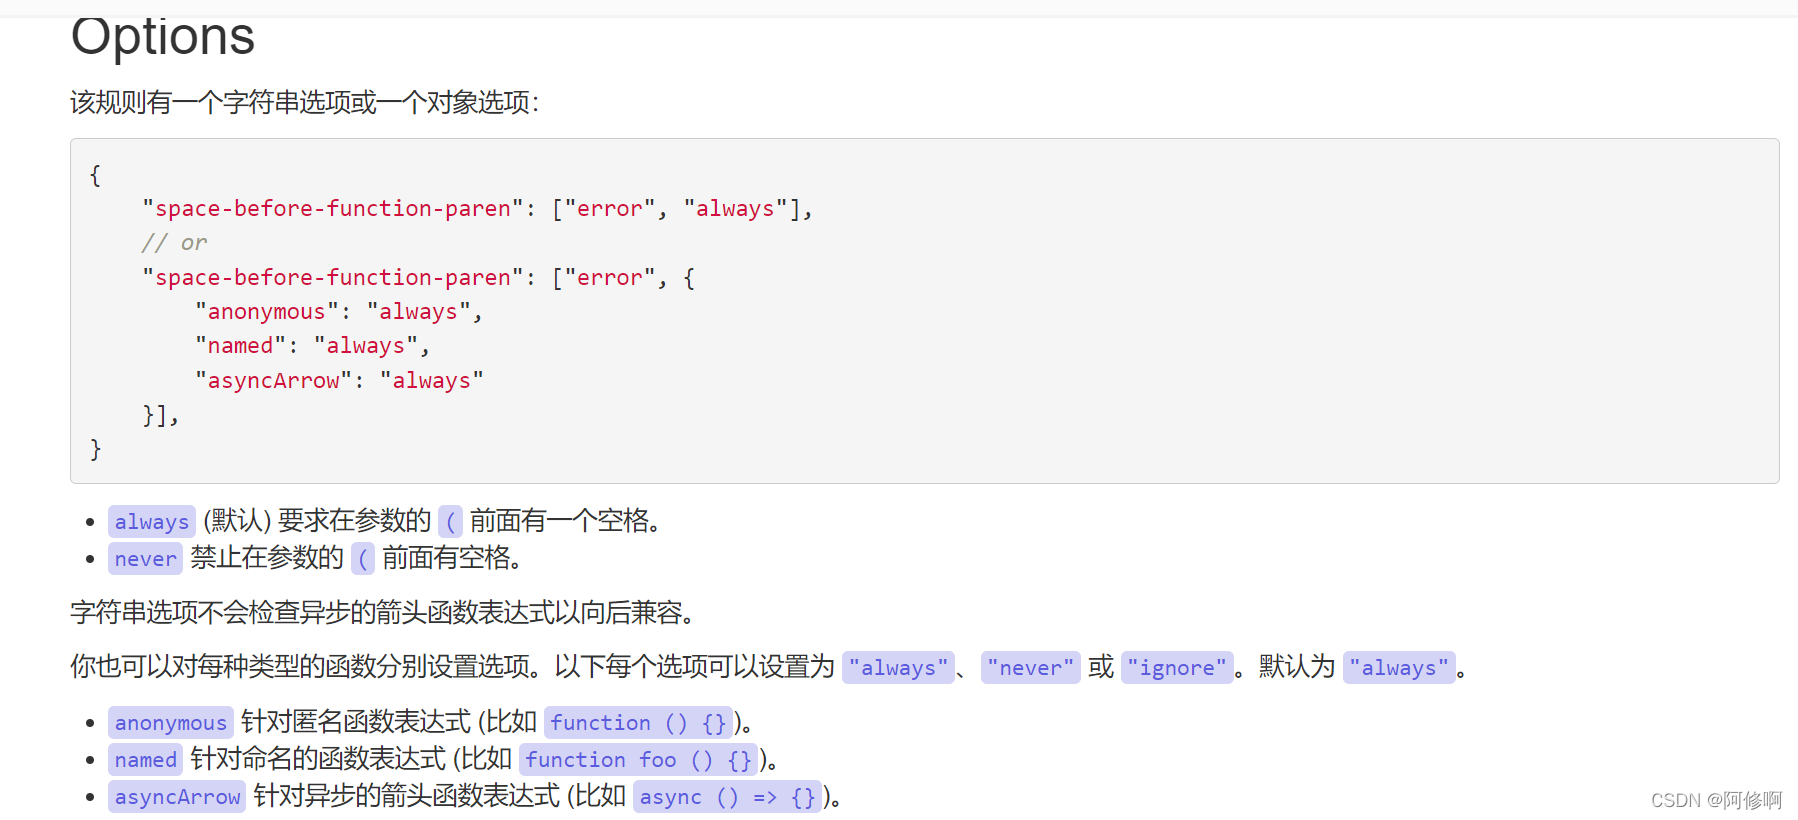This screenshot has height=820, width=1798.
Task: Click the text 禁止在参数的 in never bullet
Action: point(267,558)
